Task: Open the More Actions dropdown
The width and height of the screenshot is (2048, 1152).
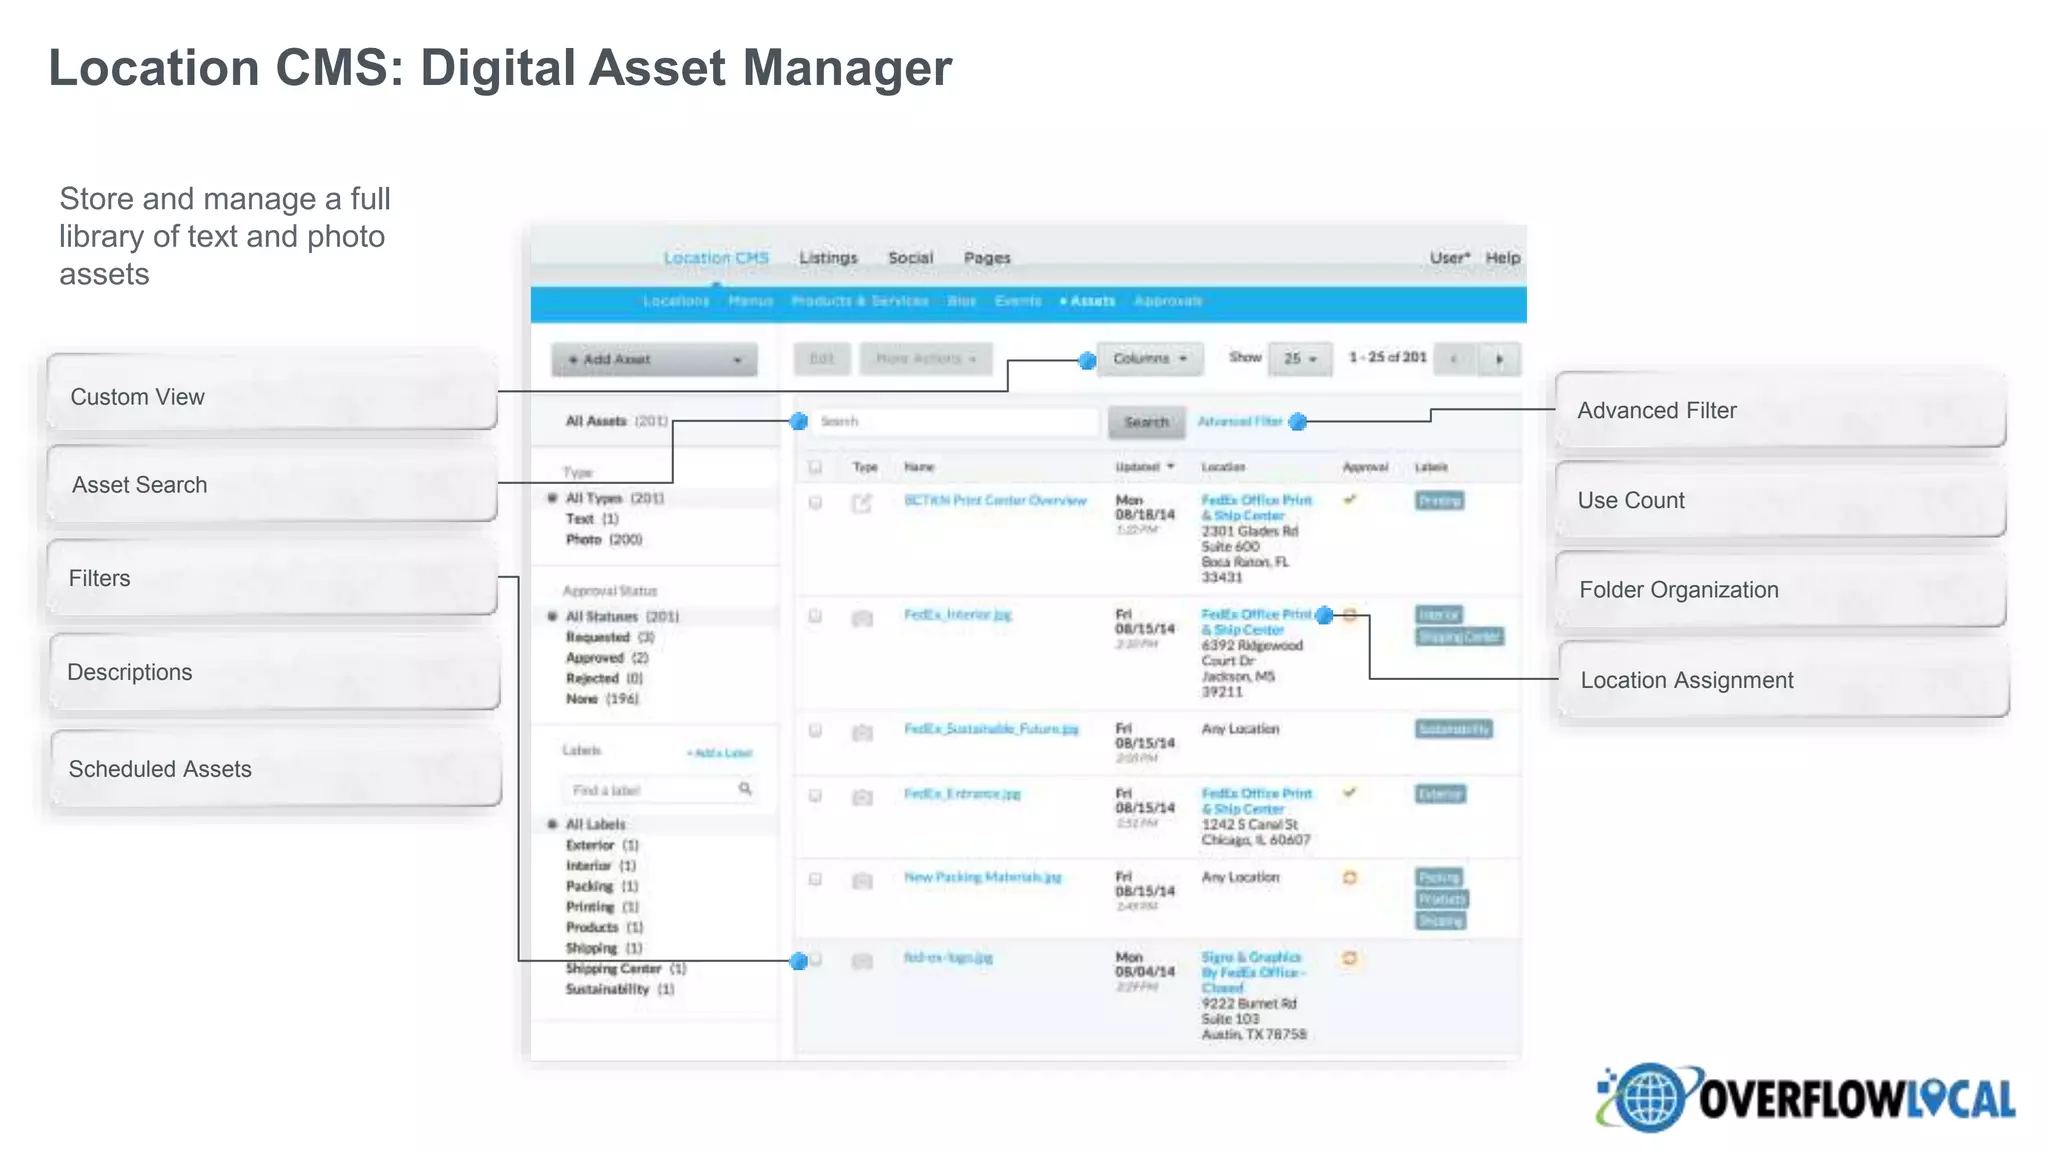Action: [x=926, y=358]
